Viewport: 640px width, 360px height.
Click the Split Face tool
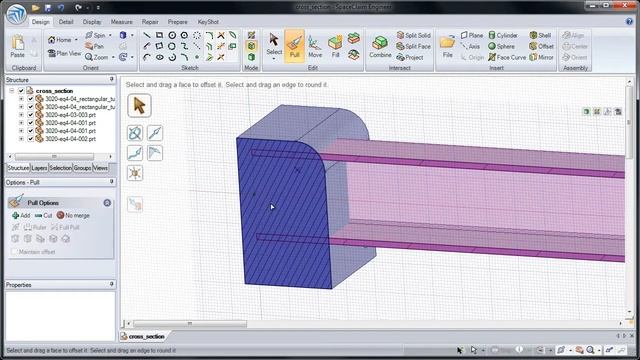coord(413,47)
